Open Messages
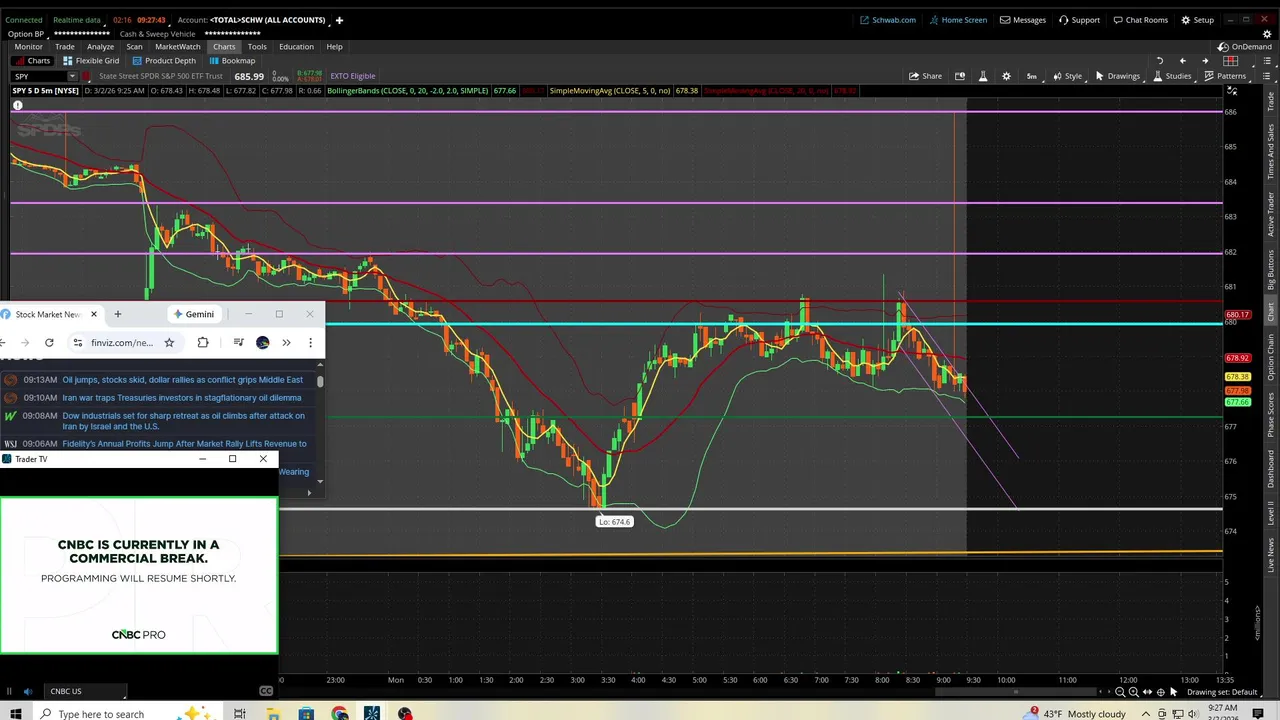Viewport: 1280px width, 720px height. 1023,20
